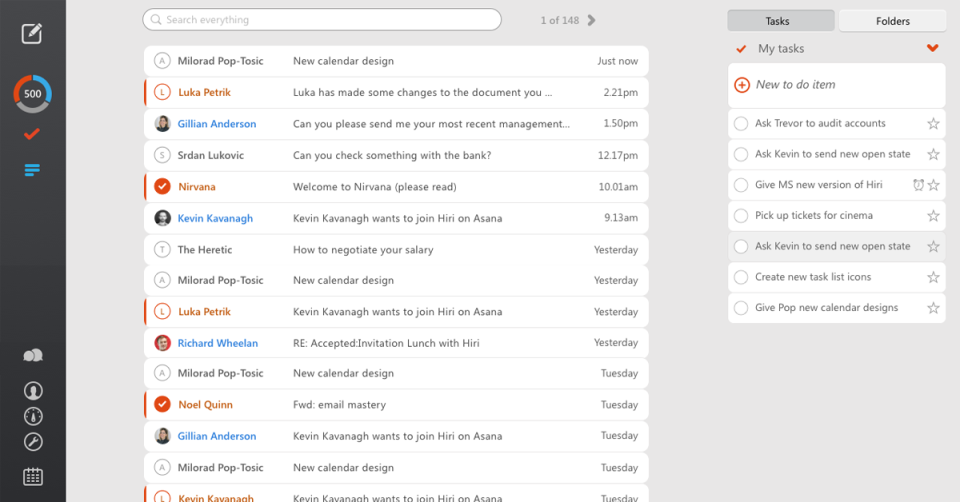Click sender name Kevin Kavanagh at 9.13am
Viewport: 960px width, 502px height.
click(x=215, y=218)
